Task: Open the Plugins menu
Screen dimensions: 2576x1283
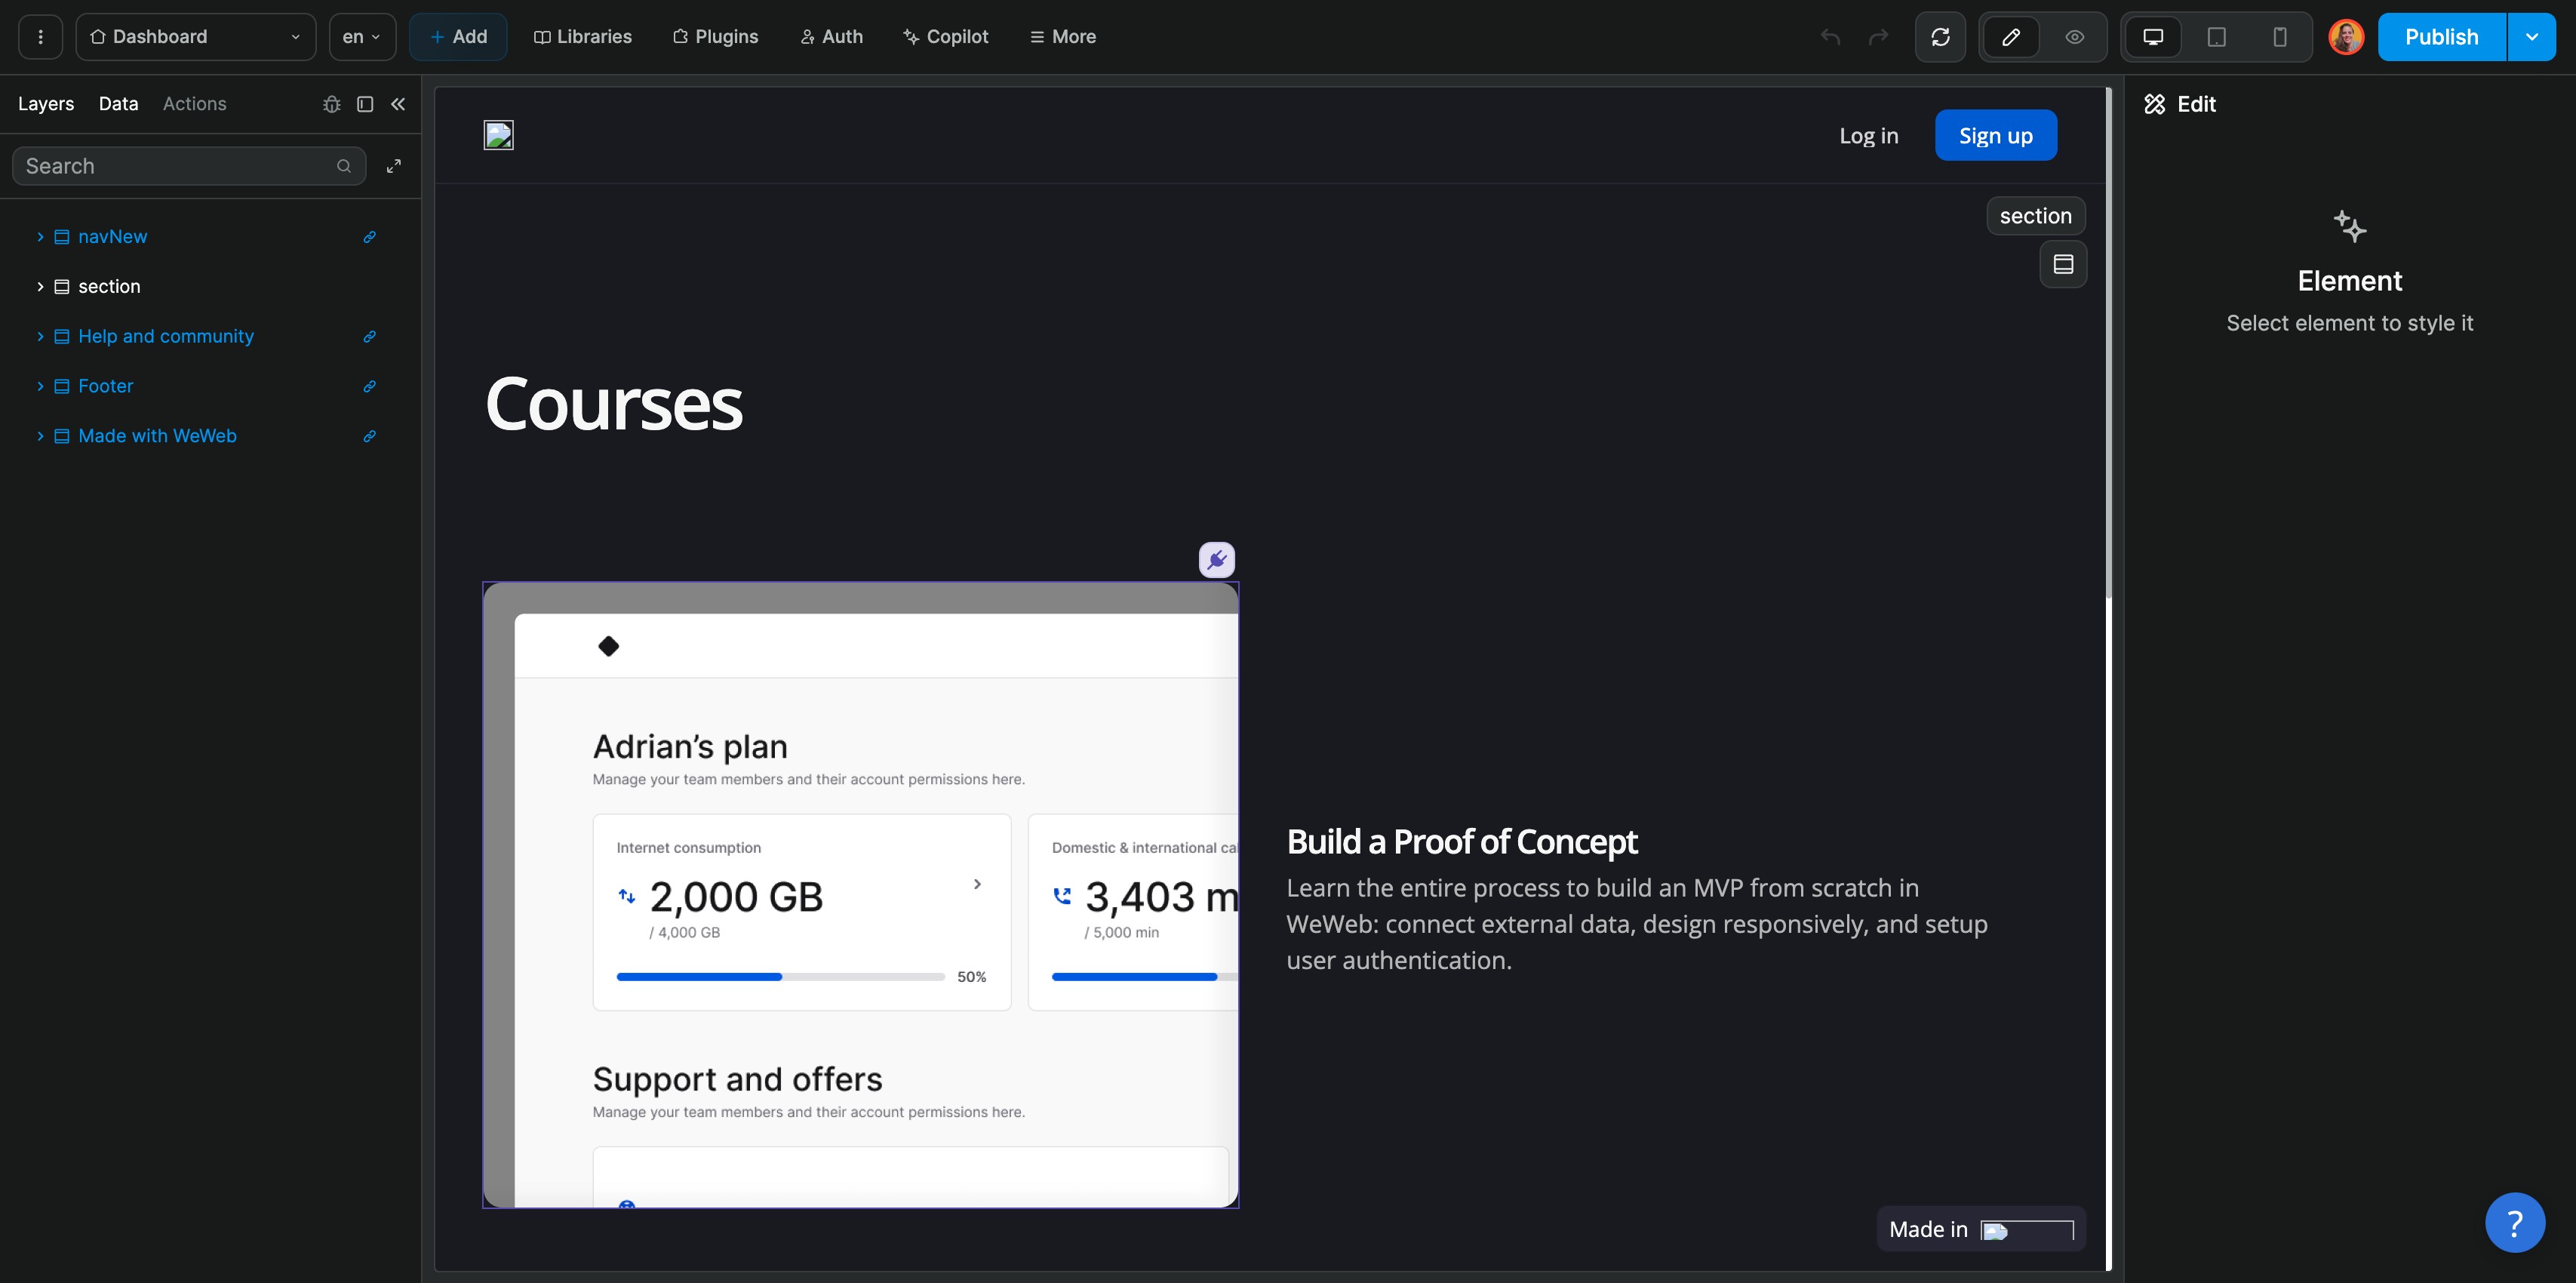Action: [x=716, y=37]
